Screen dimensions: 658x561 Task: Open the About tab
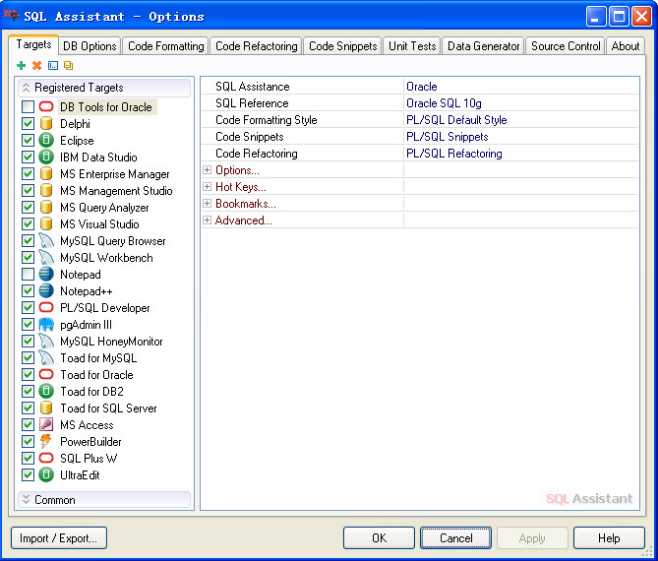click(625, 46)
